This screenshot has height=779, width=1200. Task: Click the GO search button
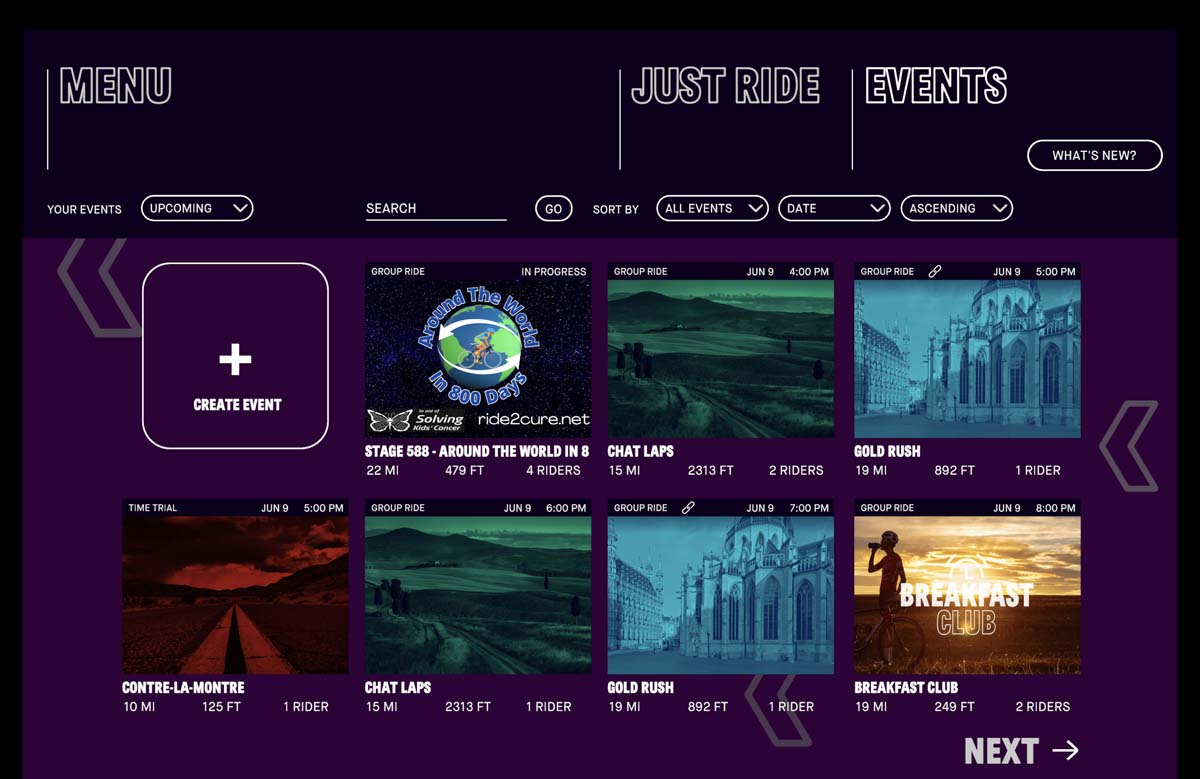(x=554, y=208)
